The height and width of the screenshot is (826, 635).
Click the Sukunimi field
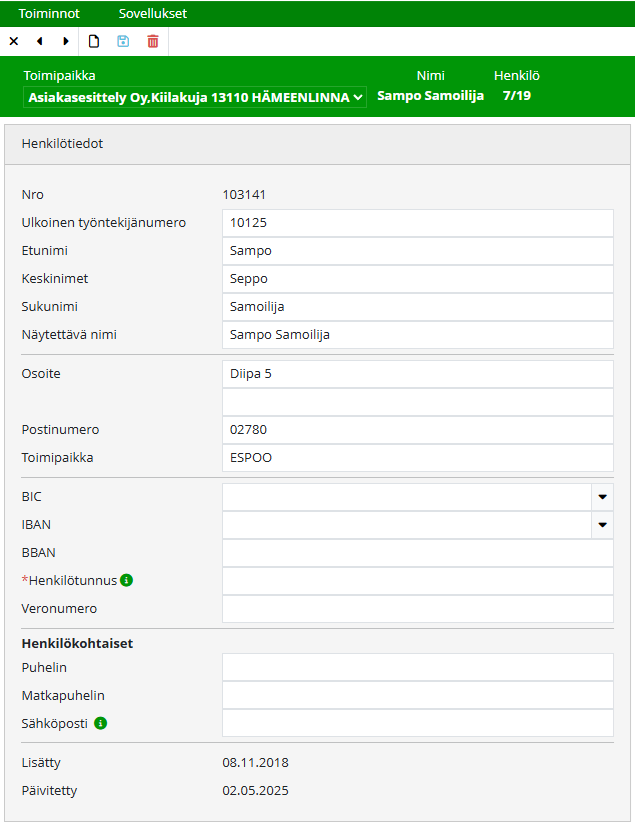[x=417, y=307]
